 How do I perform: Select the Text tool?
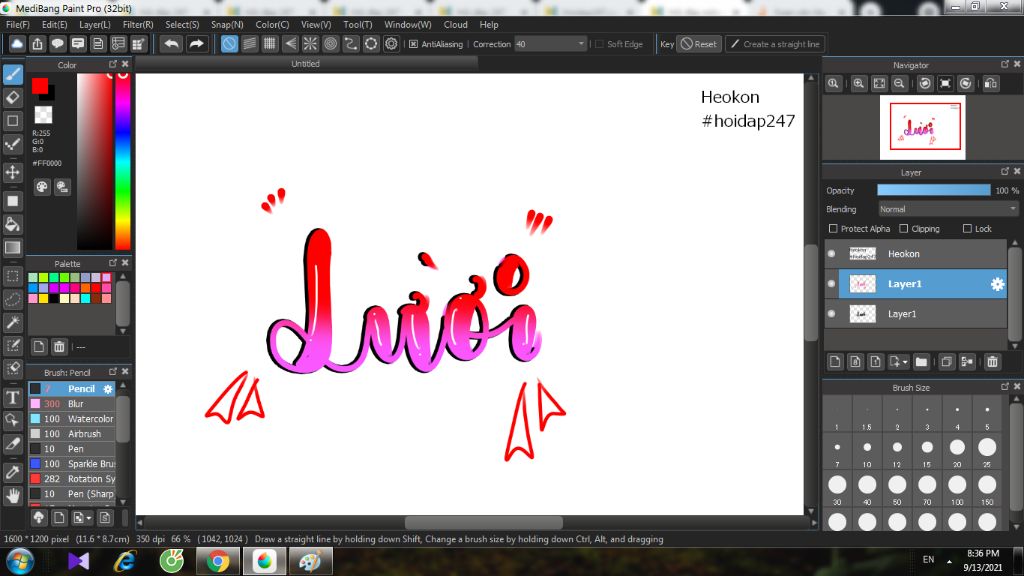pyautogui.click(x=12, y=397)
